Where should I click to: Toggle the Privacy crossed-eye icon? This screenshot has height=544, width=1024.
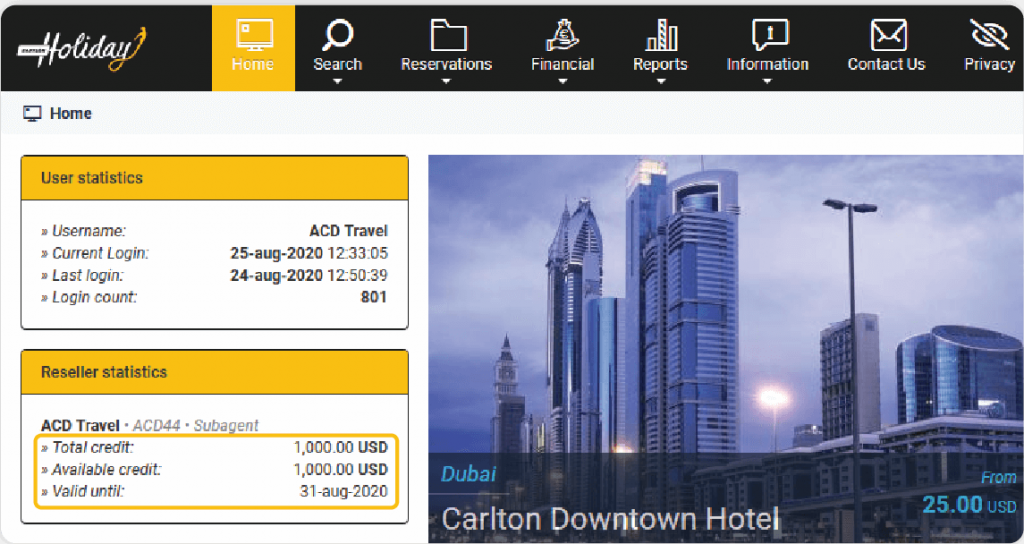pos(988,34)
